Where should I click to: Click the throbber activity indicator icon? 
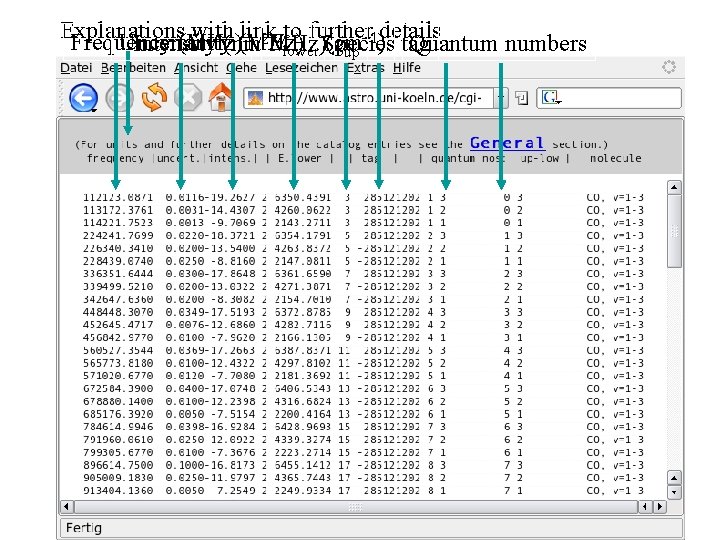pos(669,67)
